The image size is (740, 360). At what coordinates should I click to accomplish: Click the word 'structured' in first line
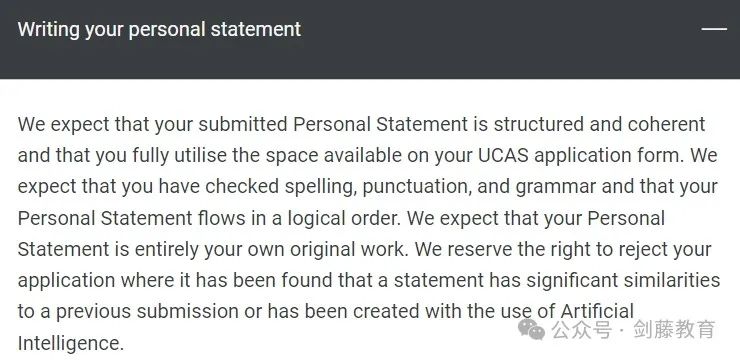pyautogui.click(x=538, y=125)
